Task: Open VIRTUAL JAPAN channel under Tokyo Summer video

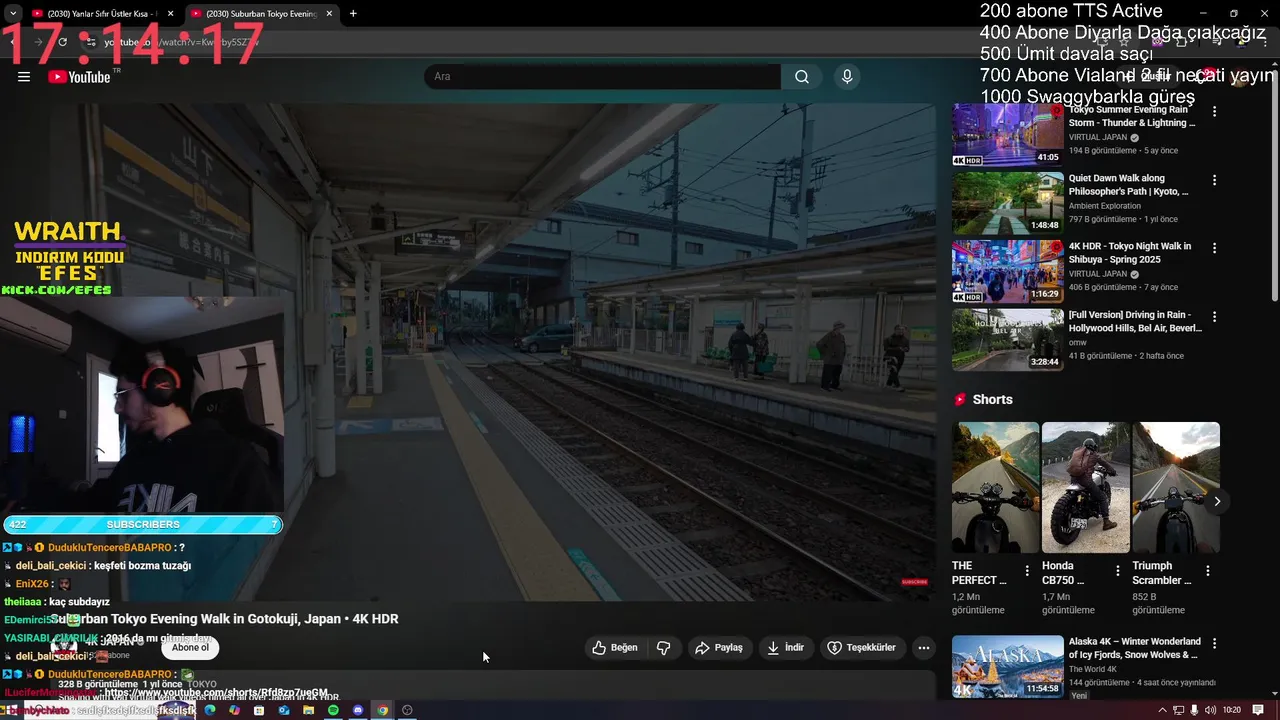Action: (1098, 138)
